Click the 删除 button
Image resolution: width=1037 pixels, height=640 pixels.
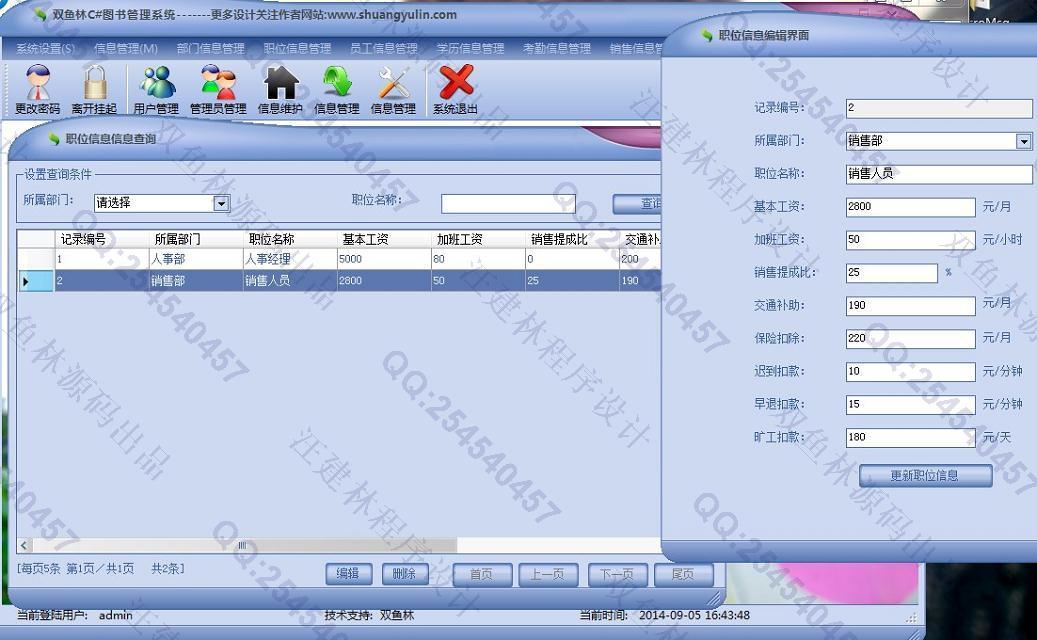click(405, 574)
